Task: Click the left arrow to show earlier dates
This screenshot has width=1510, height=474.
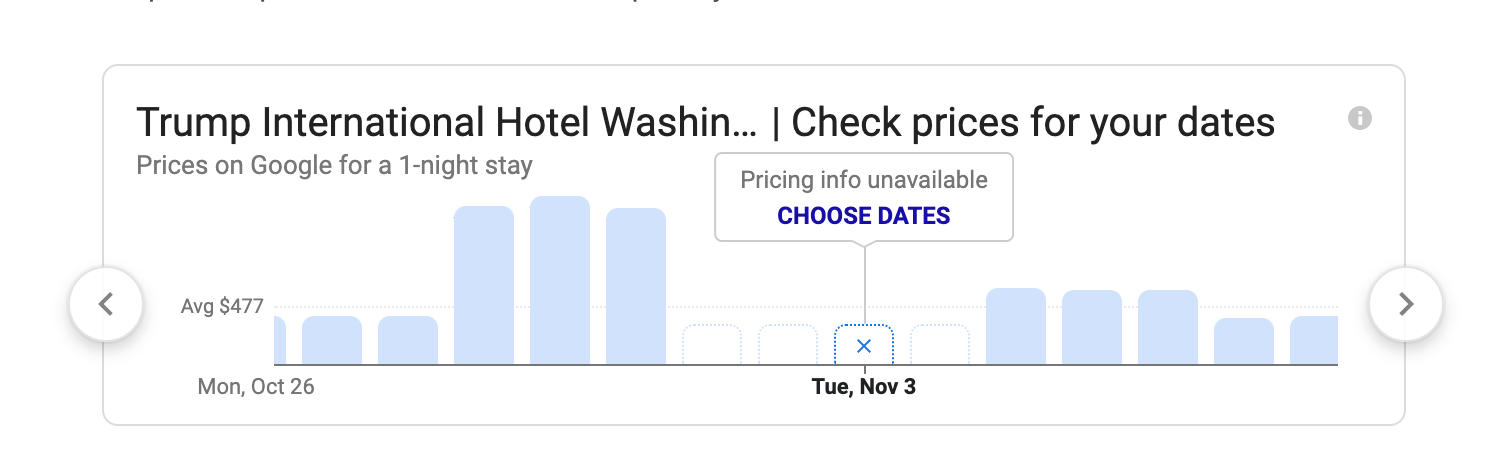Action: click(106, 304)
